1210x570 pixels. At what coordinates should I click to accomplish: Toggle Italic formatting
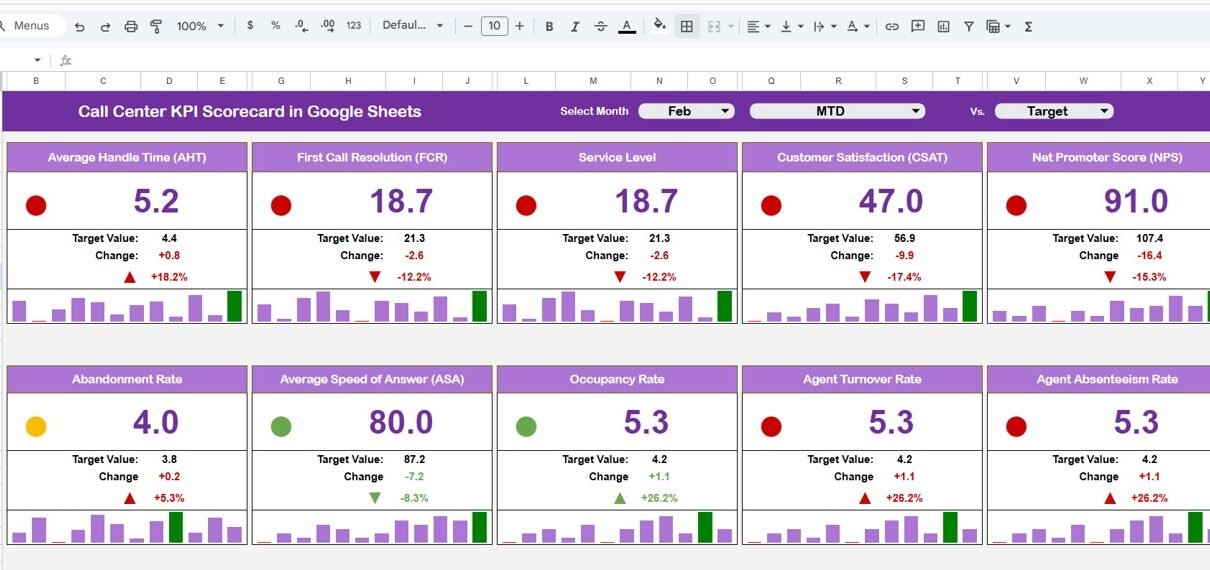point(574,26)
